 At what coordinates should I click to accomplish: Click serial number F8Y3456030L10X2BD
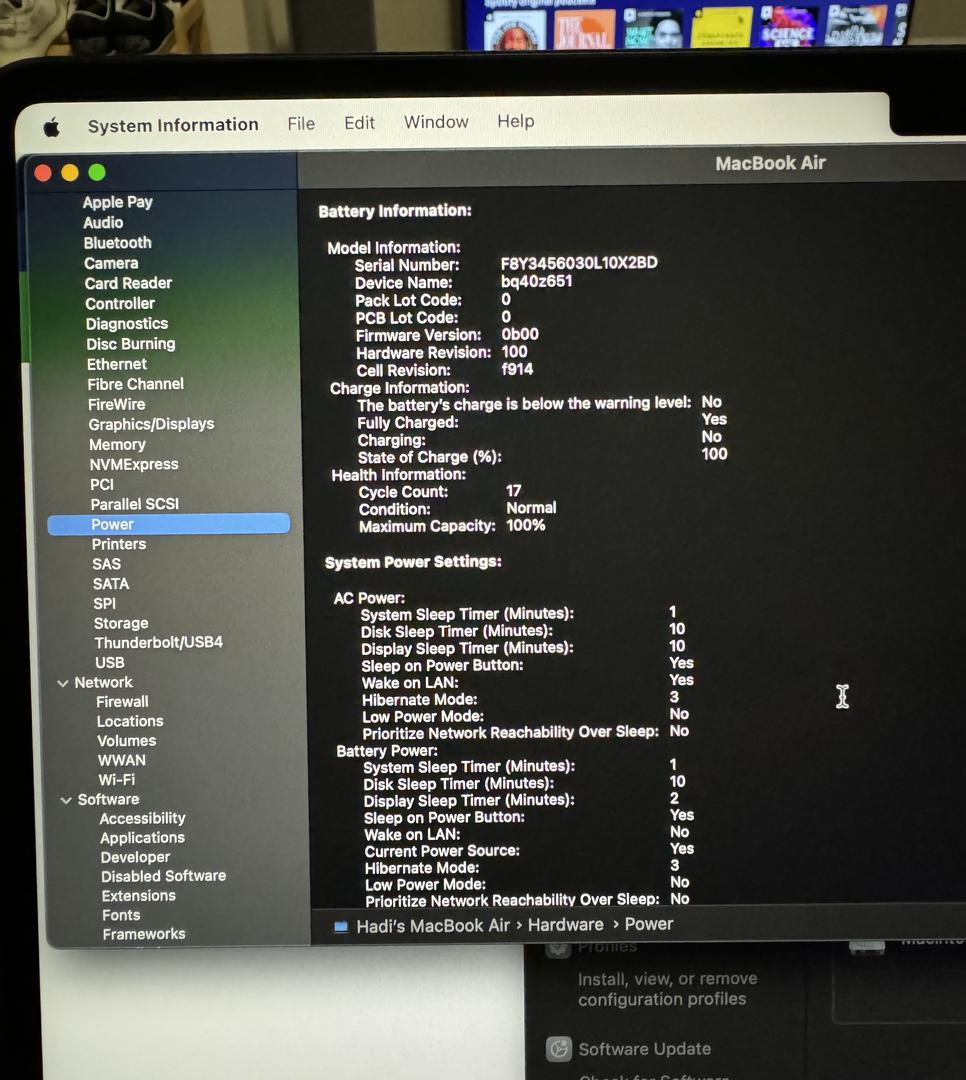[579, 263]
